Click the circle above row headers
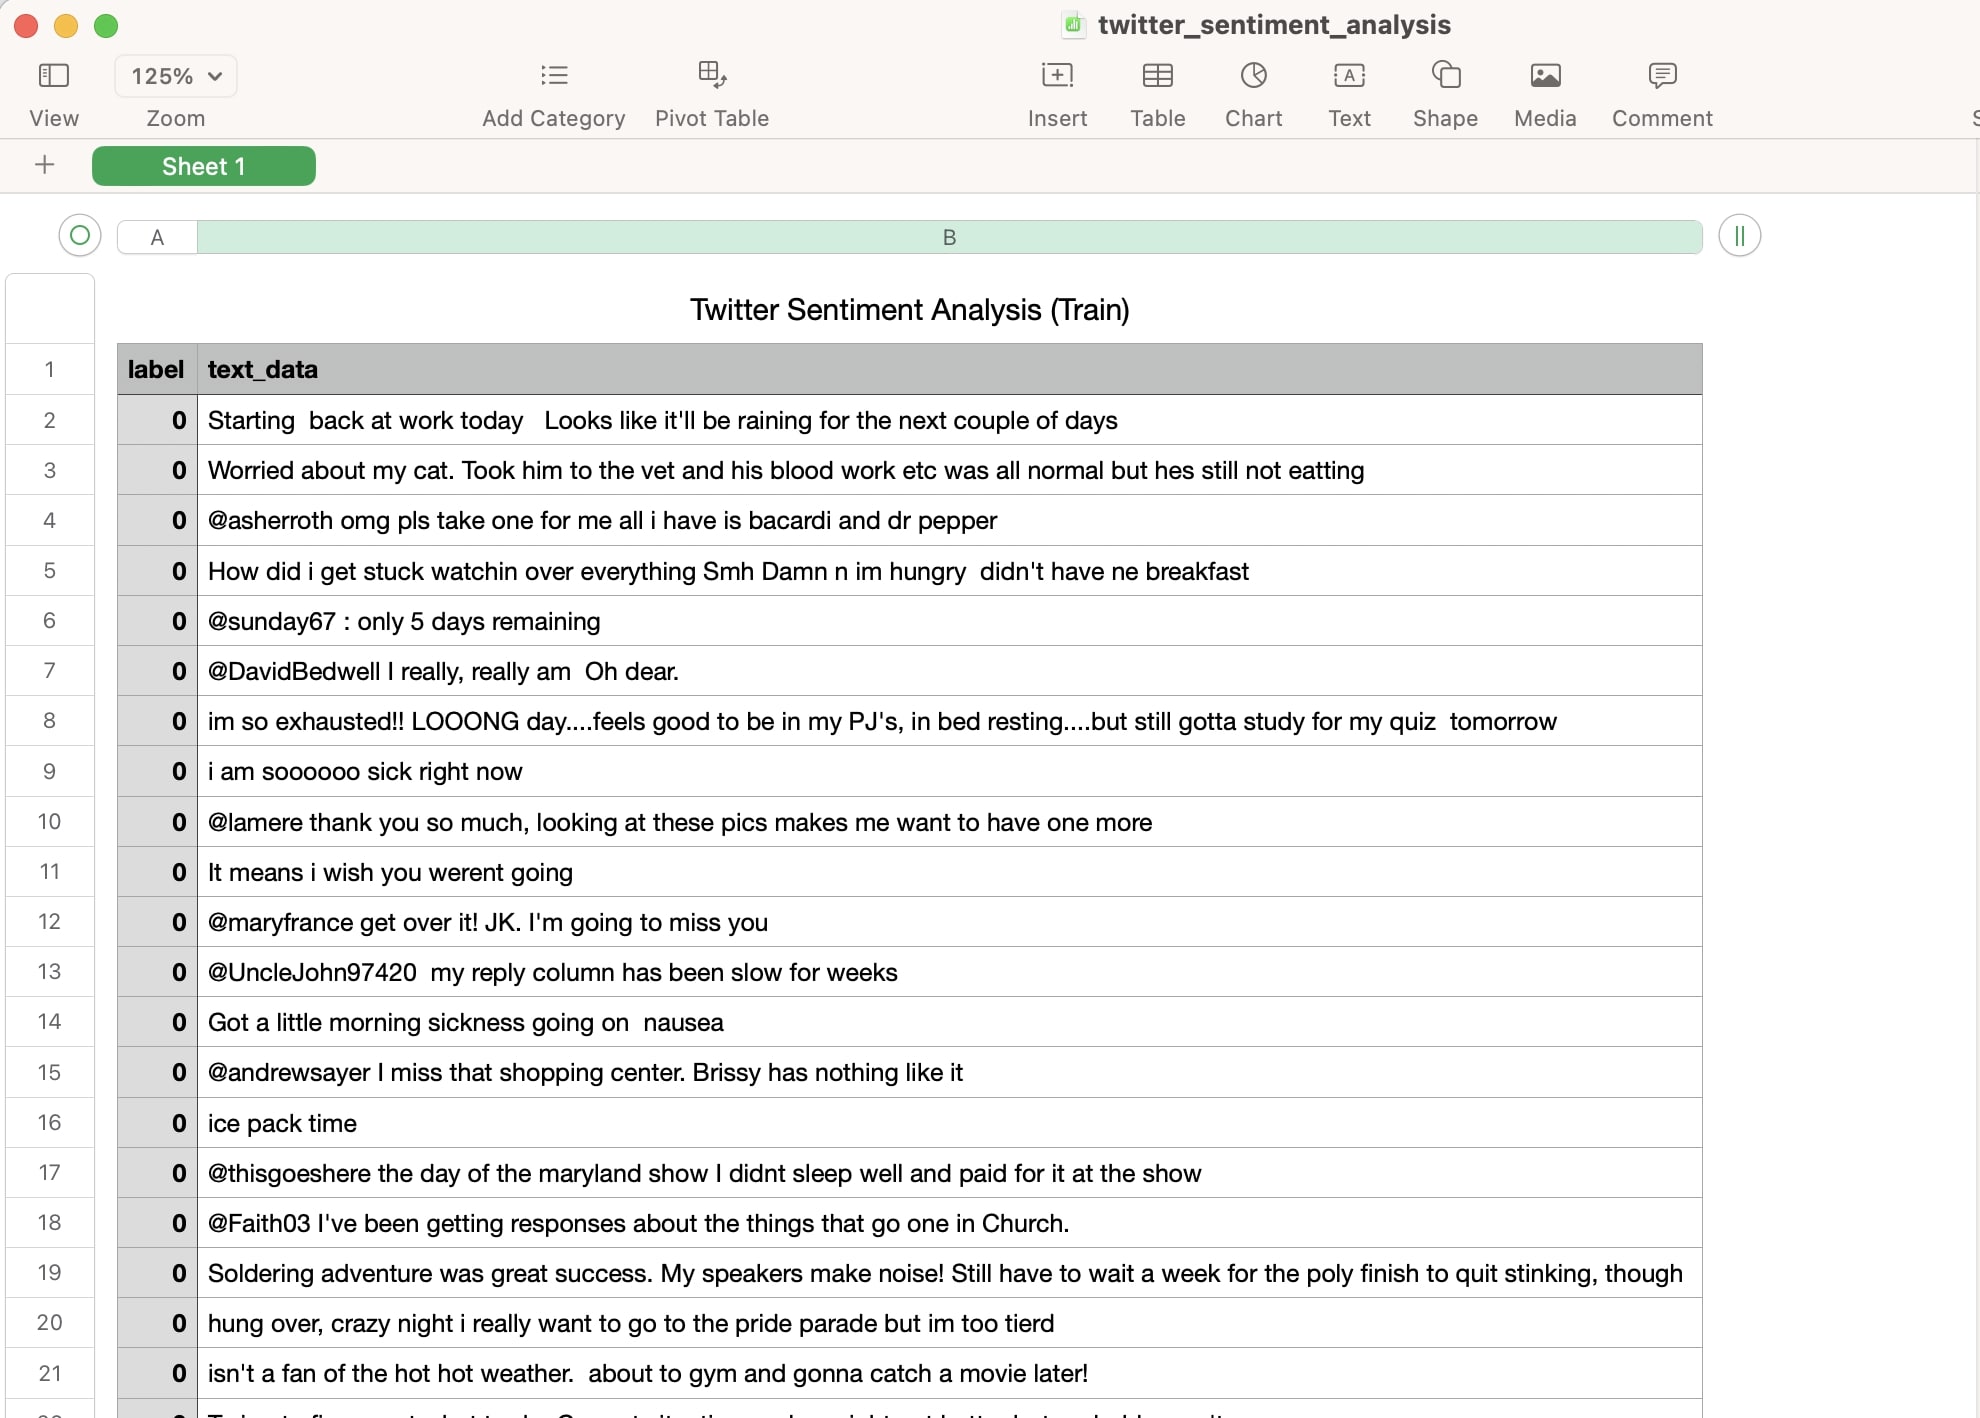 point(80,236)
